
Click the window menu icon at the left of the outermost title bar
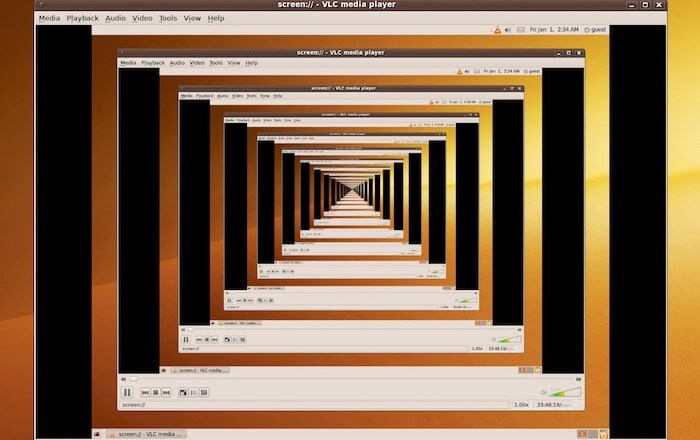41,4
